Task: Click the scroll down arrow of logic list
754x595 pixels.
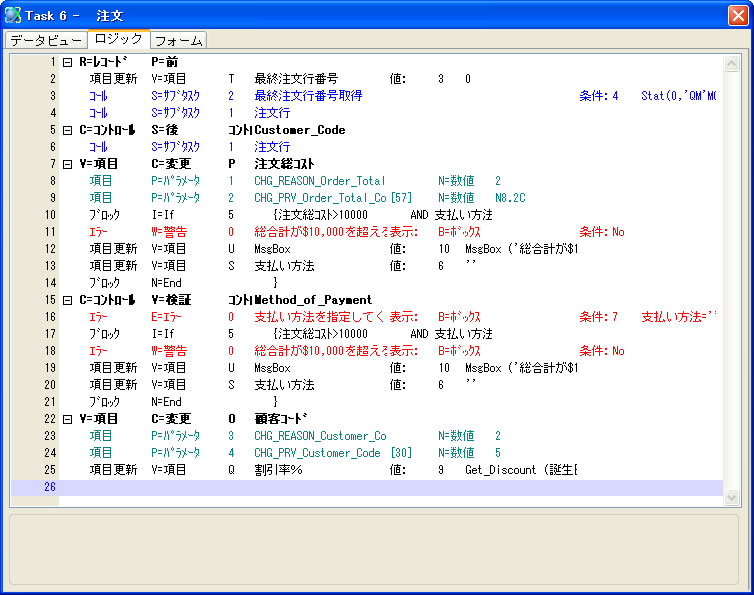Action: click(731, 497)
